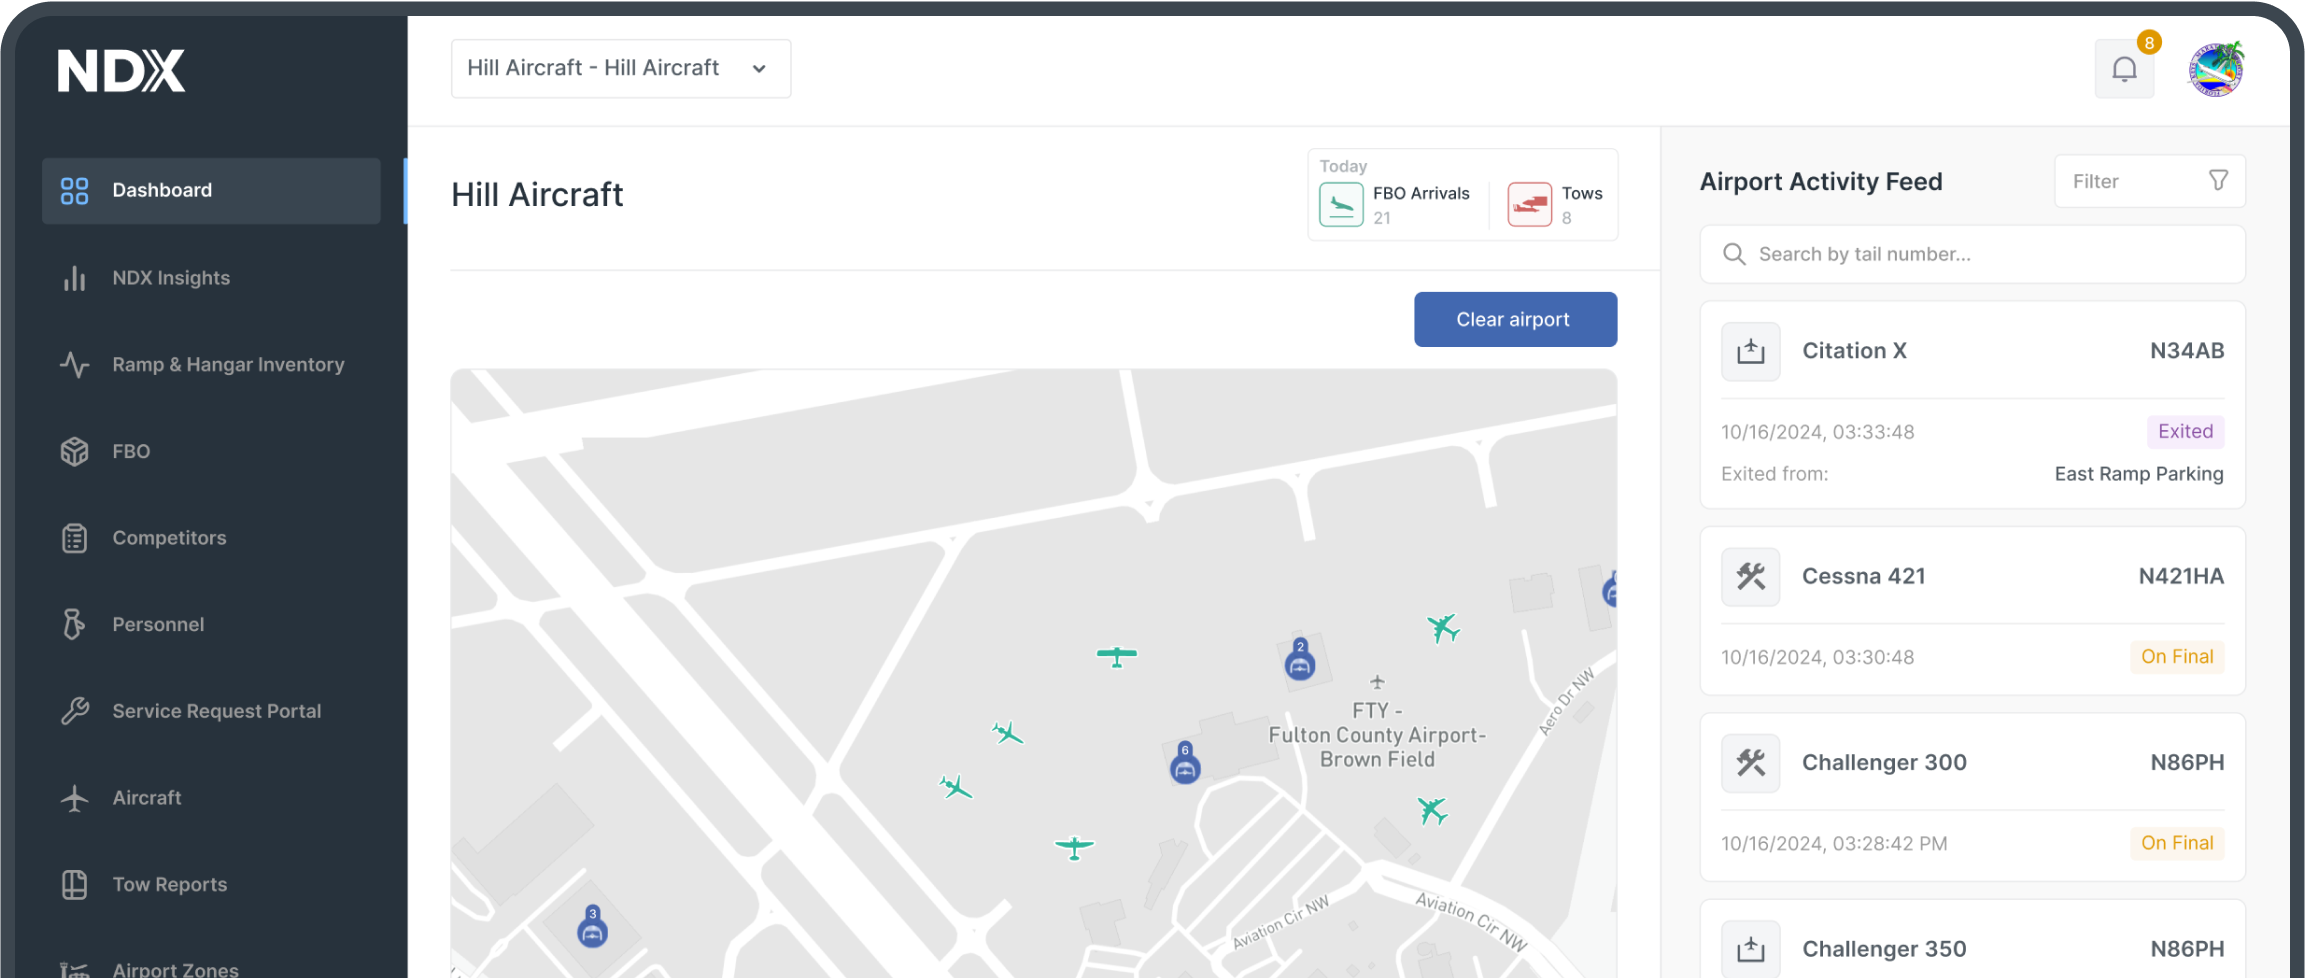Click the FBO box icon
This screenshot has width=2305, height=978.
pos(74,451)
